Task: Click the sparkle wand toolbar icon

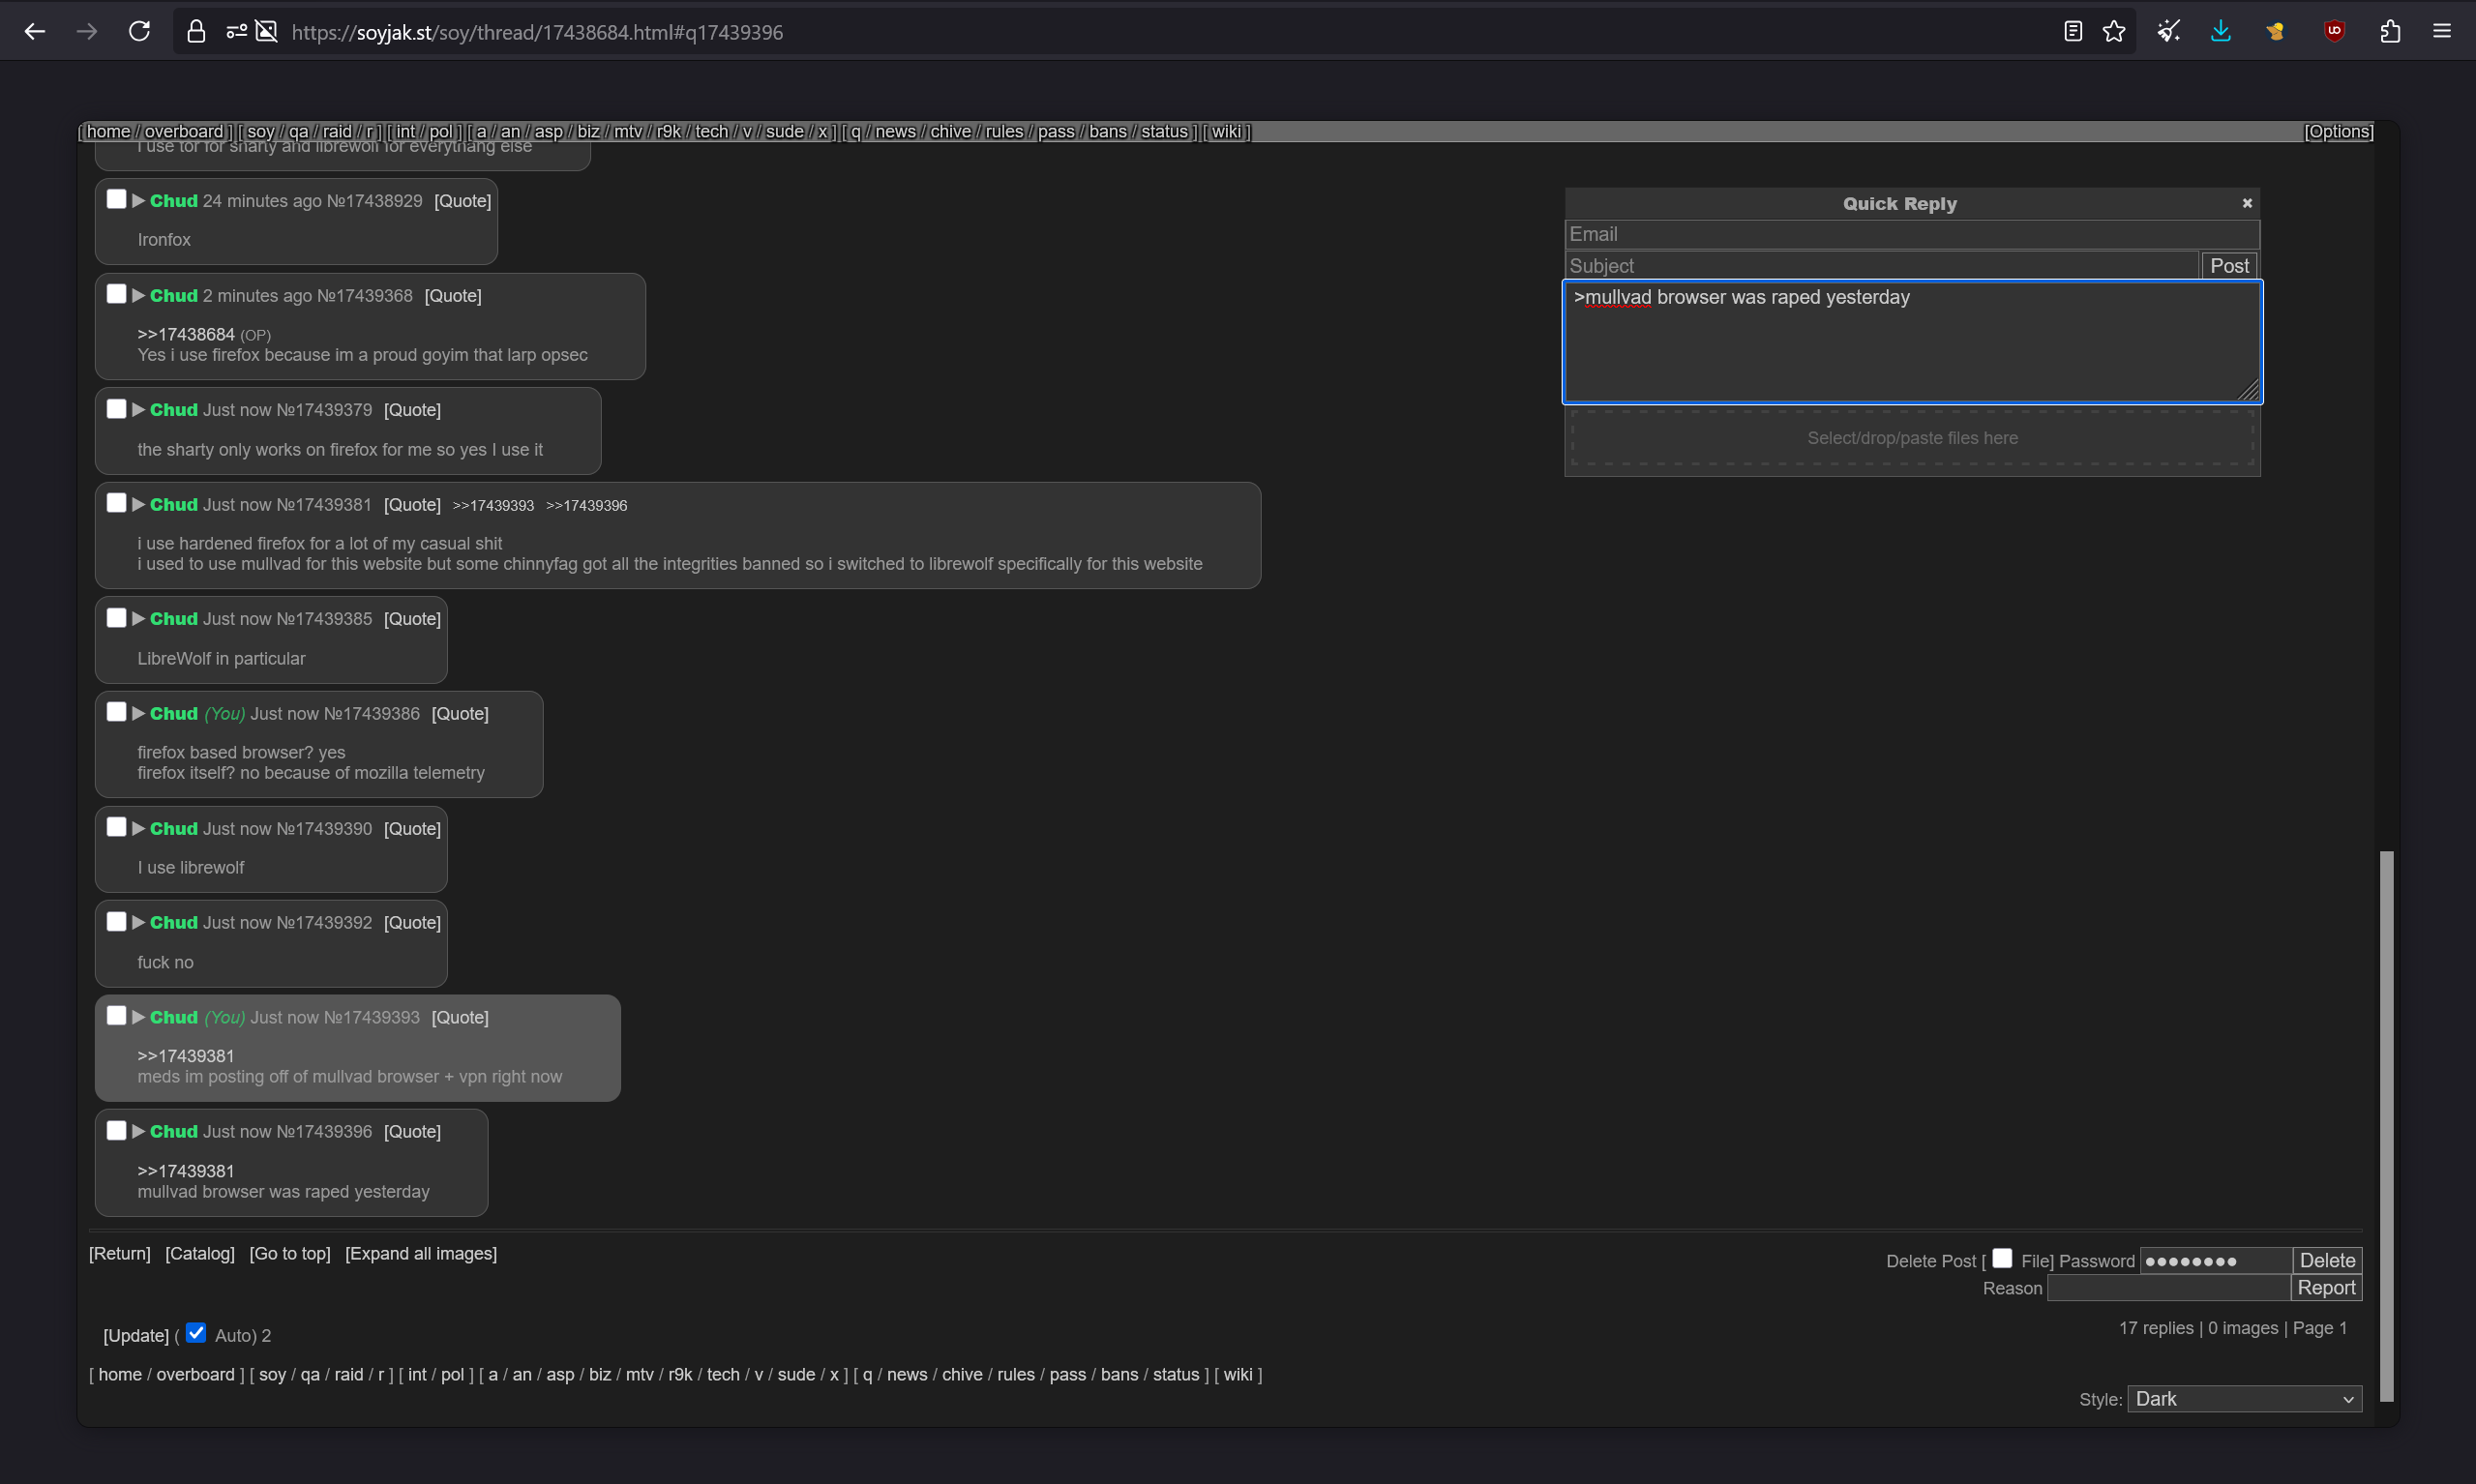Action: 2168,32
